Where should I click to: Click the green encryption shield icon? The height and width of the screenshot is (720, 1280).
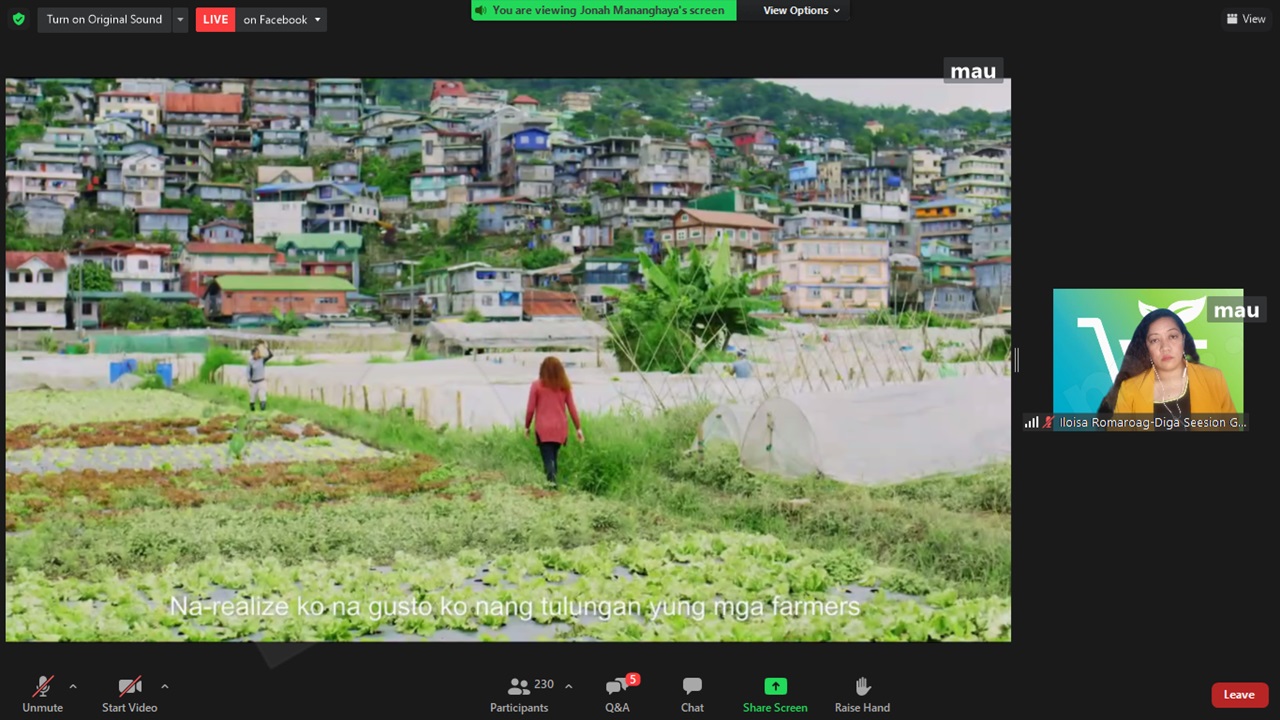[18, 19]
